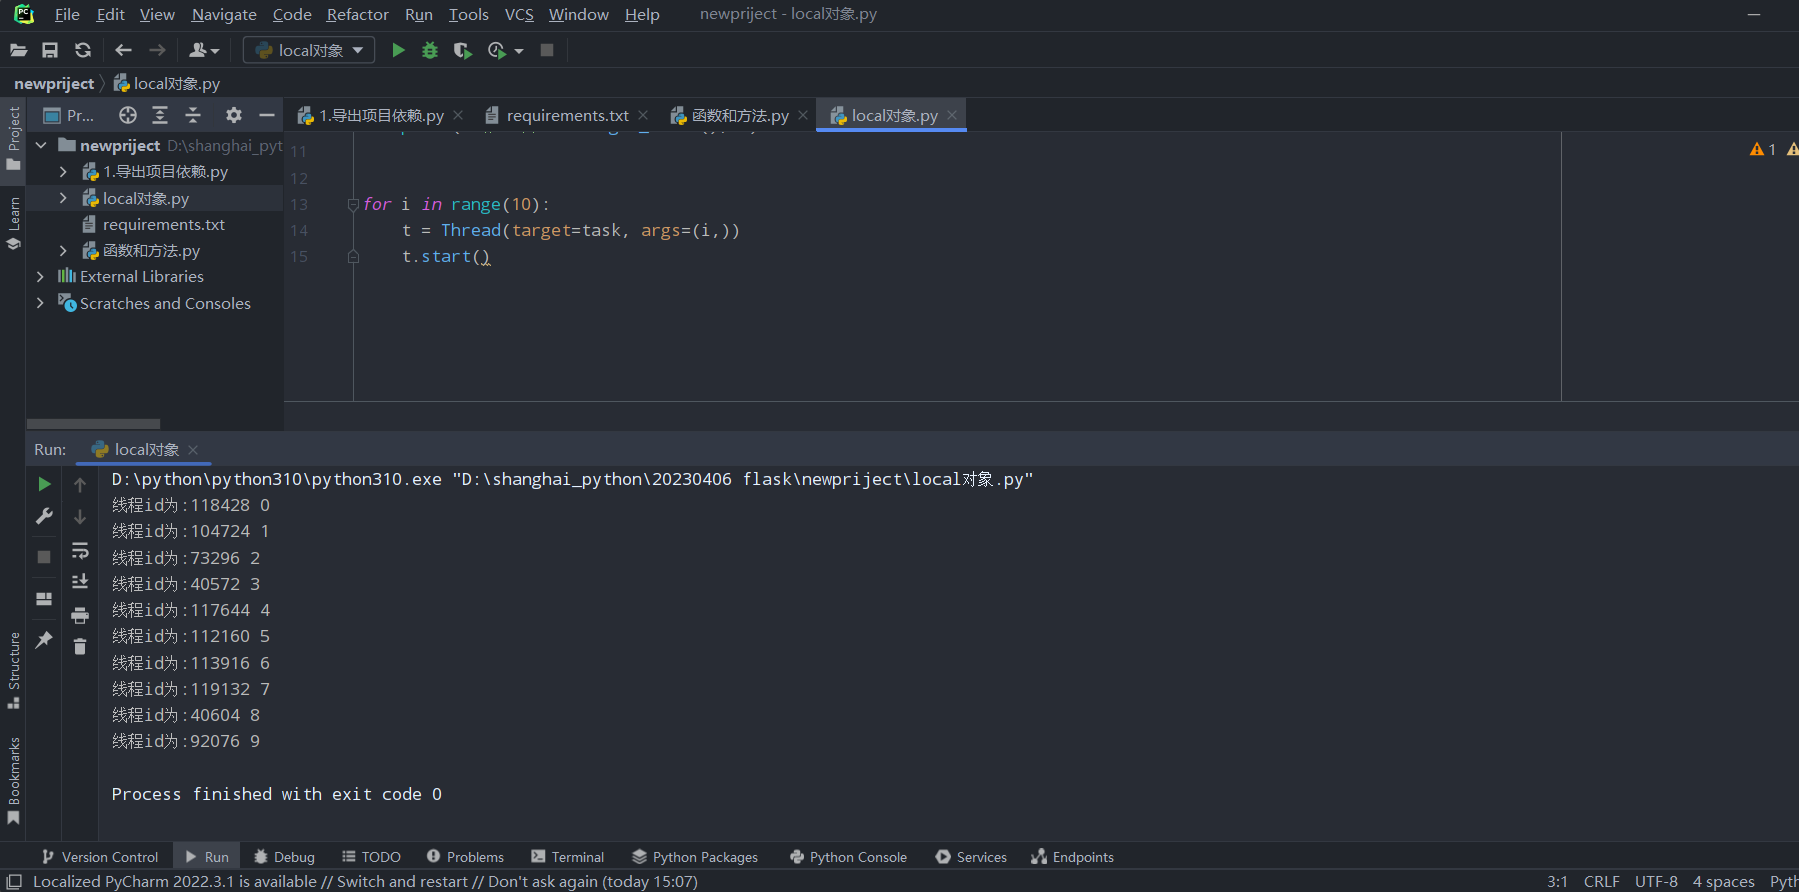Expand the 函数和方法.py tree node
Image resolution: width=1799 pixels, height=892 pixels.
pos(63,250)
